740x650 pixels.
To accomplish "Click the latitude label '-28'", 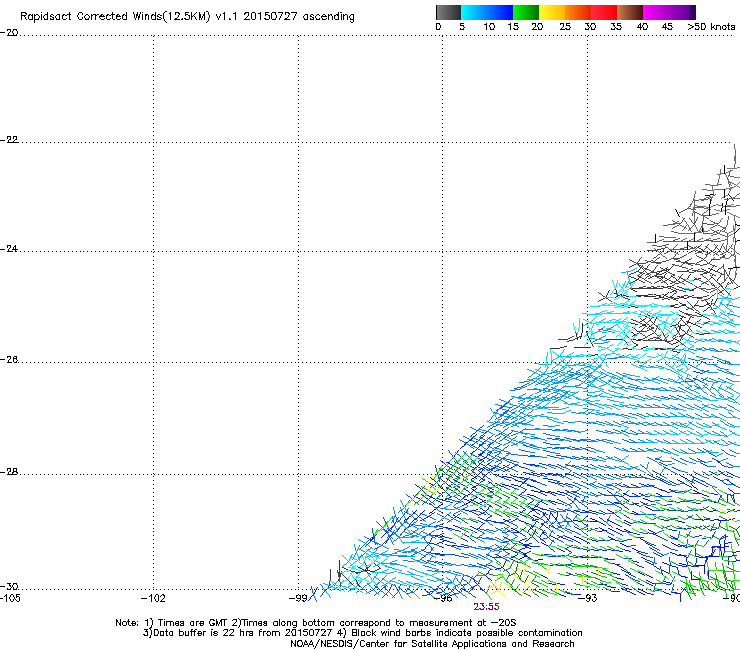I will coord(9,472).
